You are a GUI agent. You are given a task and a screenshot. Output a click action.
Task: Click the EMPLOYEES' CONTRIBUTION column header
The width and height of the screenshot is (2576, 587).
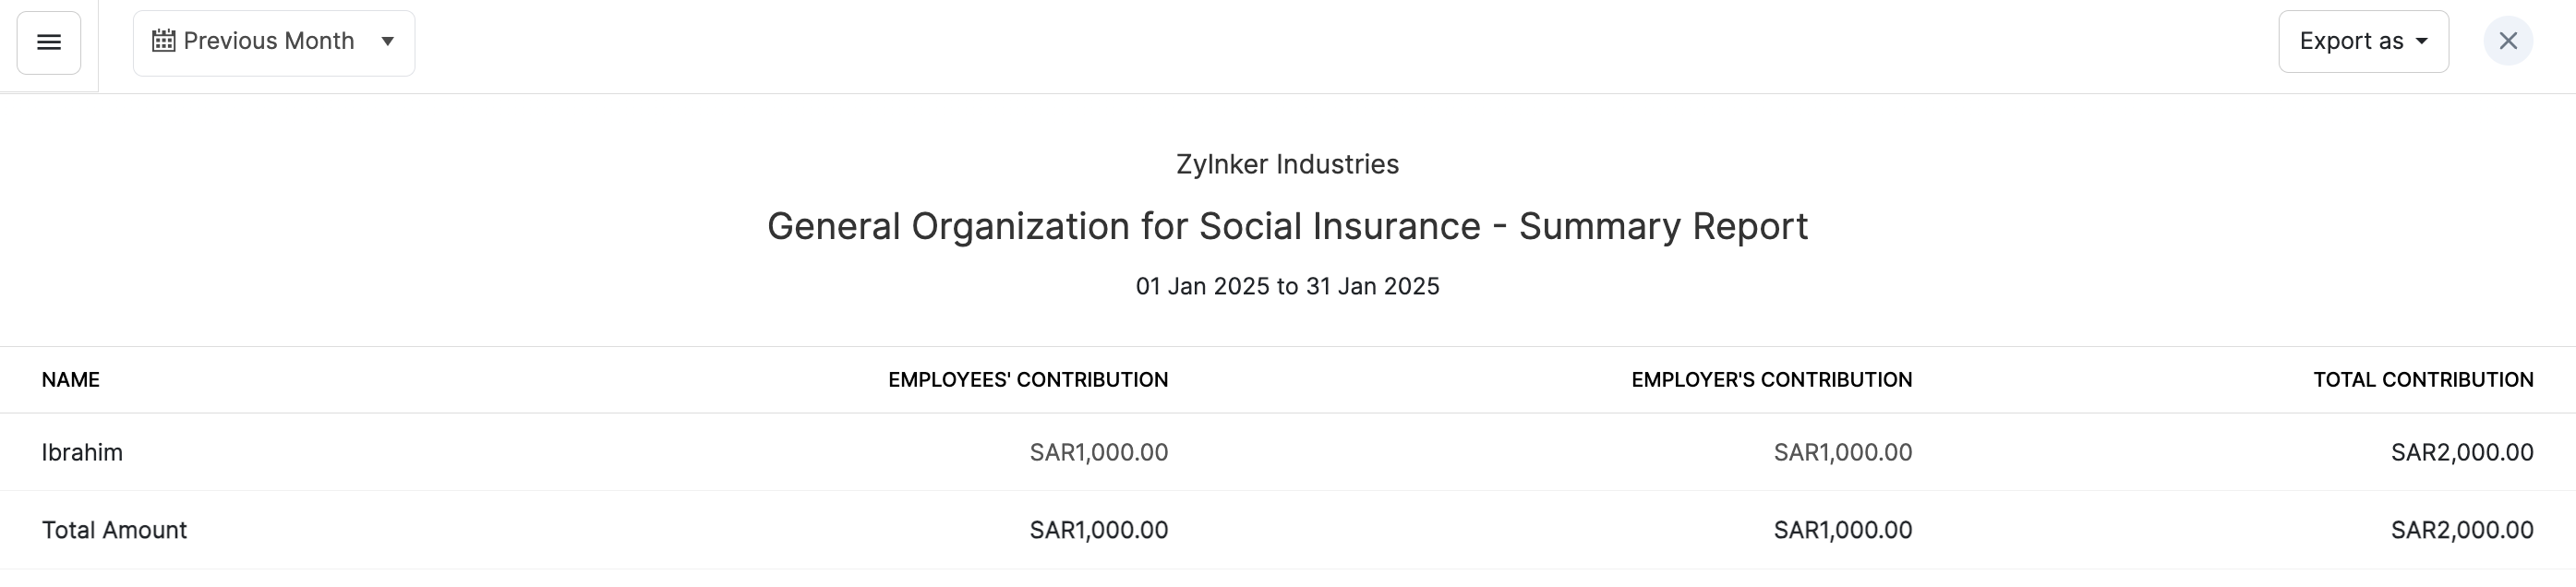[x=1027, y=380]
